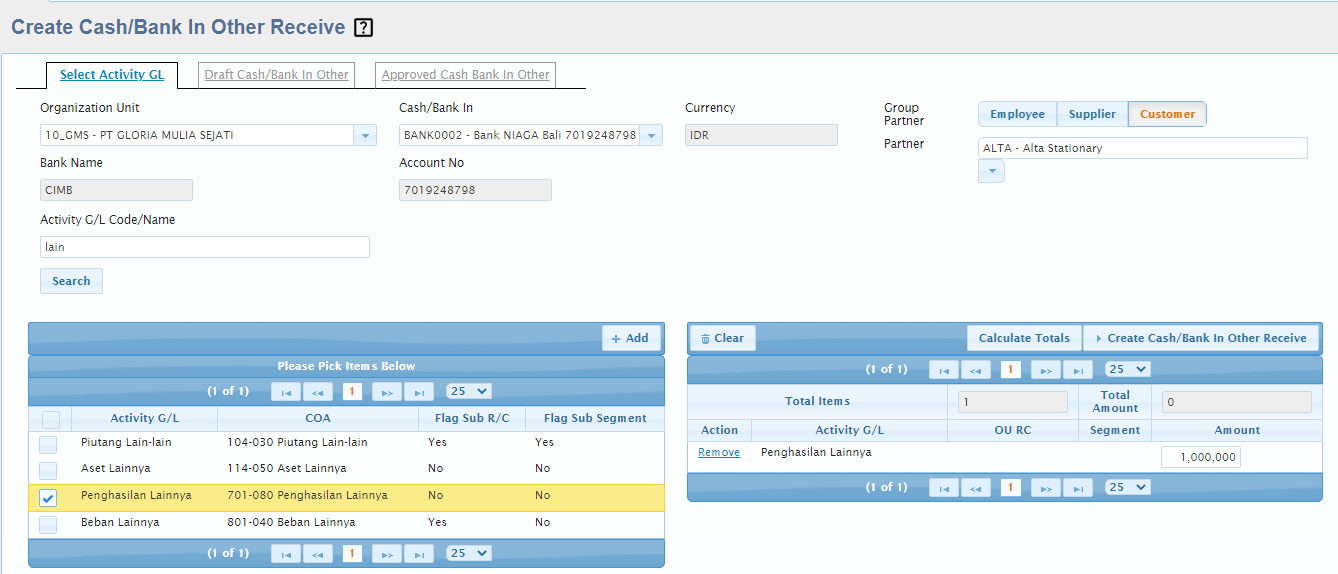Go to previous page in top-left paginator
Screen dimensions: 1338x574
point(318,391)
